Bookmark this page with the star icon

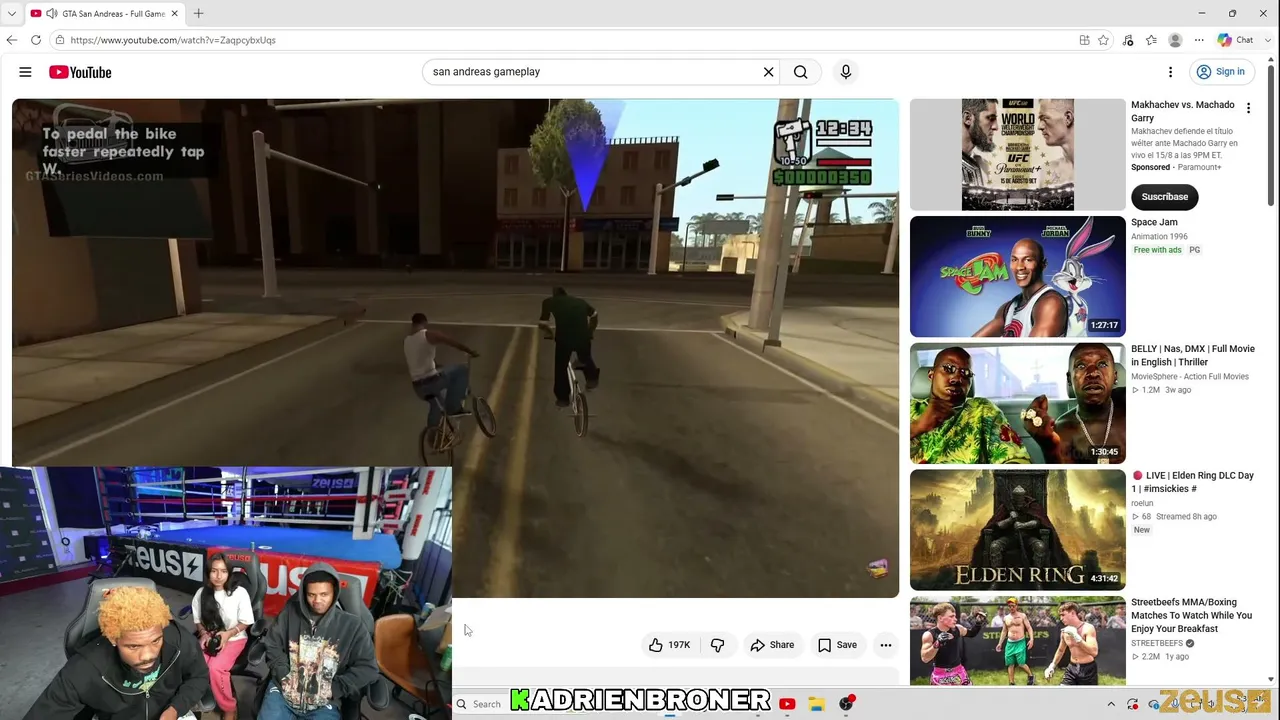click(1103, 40)
